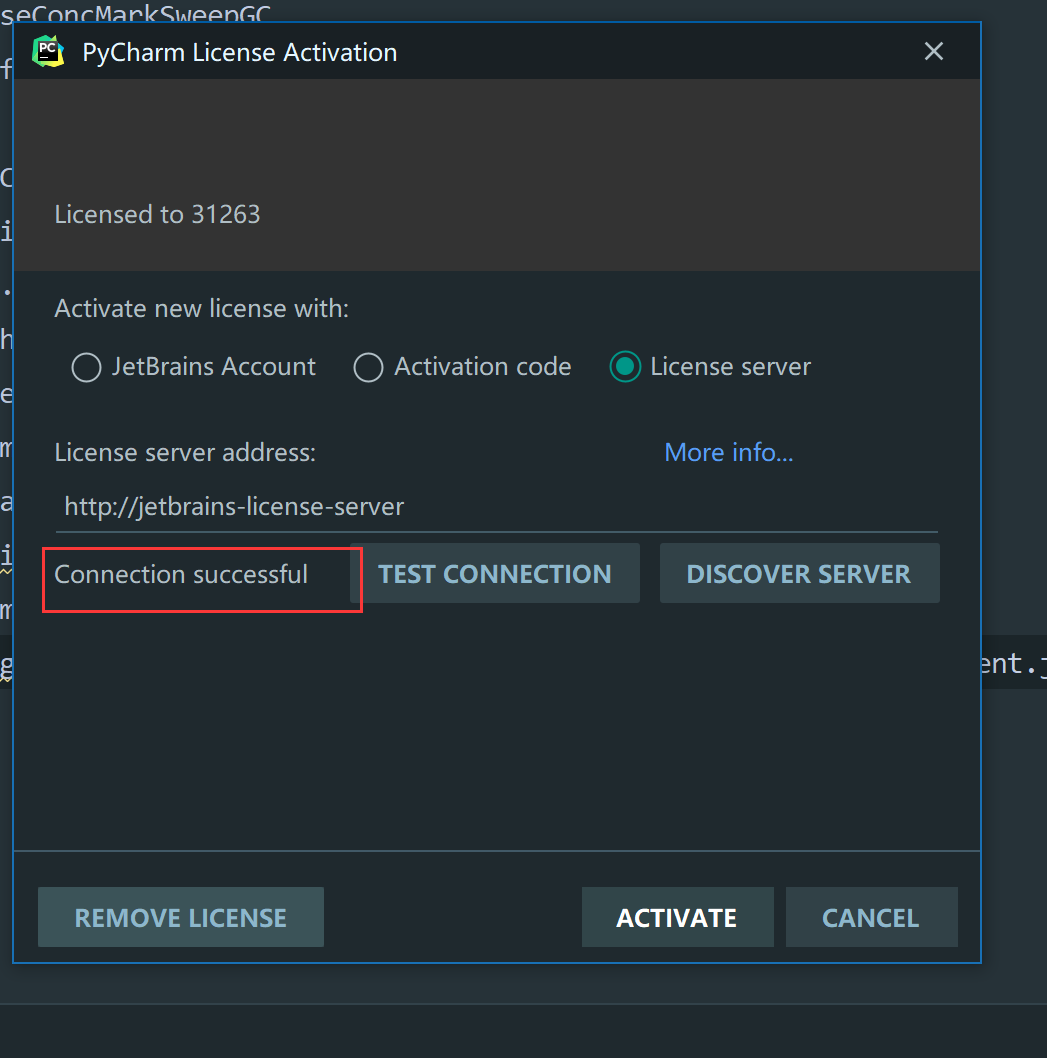Click the REMOVE LICENSE button
Screen dimensions: 1047x1058
181,917
